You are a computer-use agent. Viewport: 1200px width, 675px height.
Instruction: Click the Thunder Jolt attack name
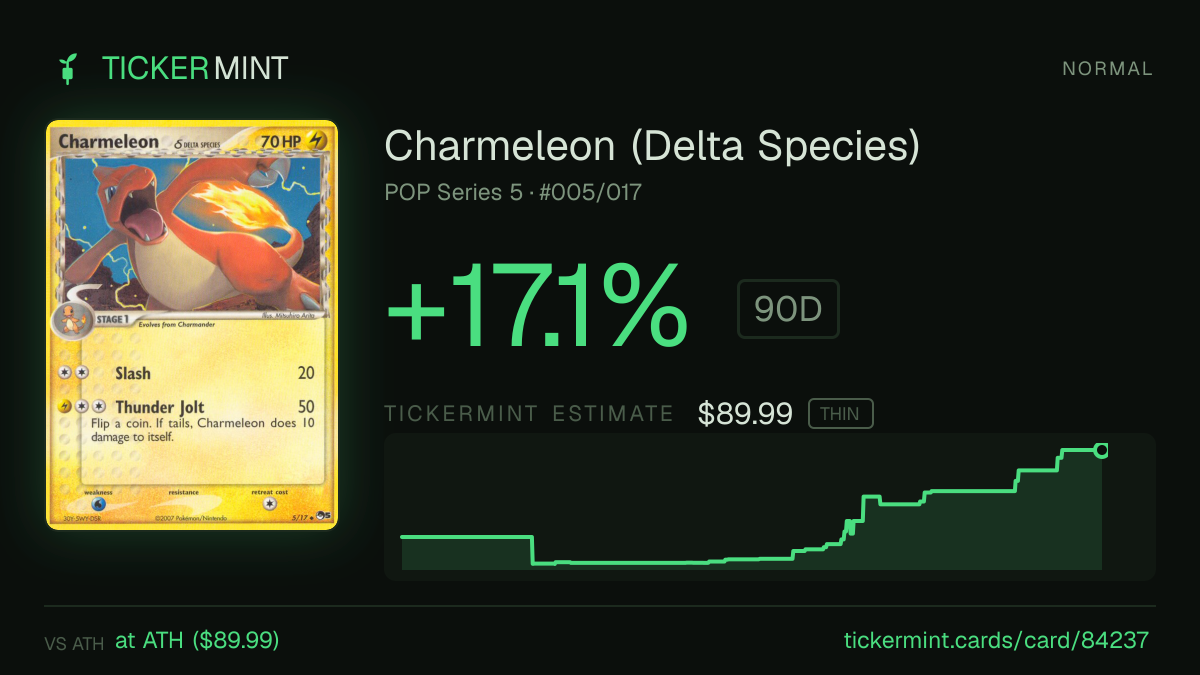[x=160, y=407]
